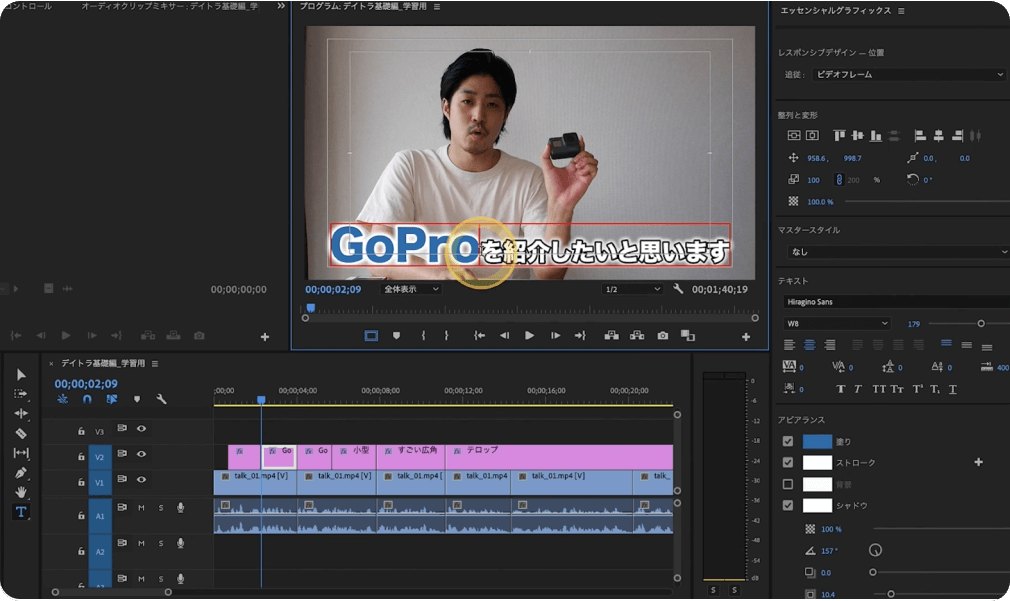Select the Razor tool

click(x=21, y=433)
